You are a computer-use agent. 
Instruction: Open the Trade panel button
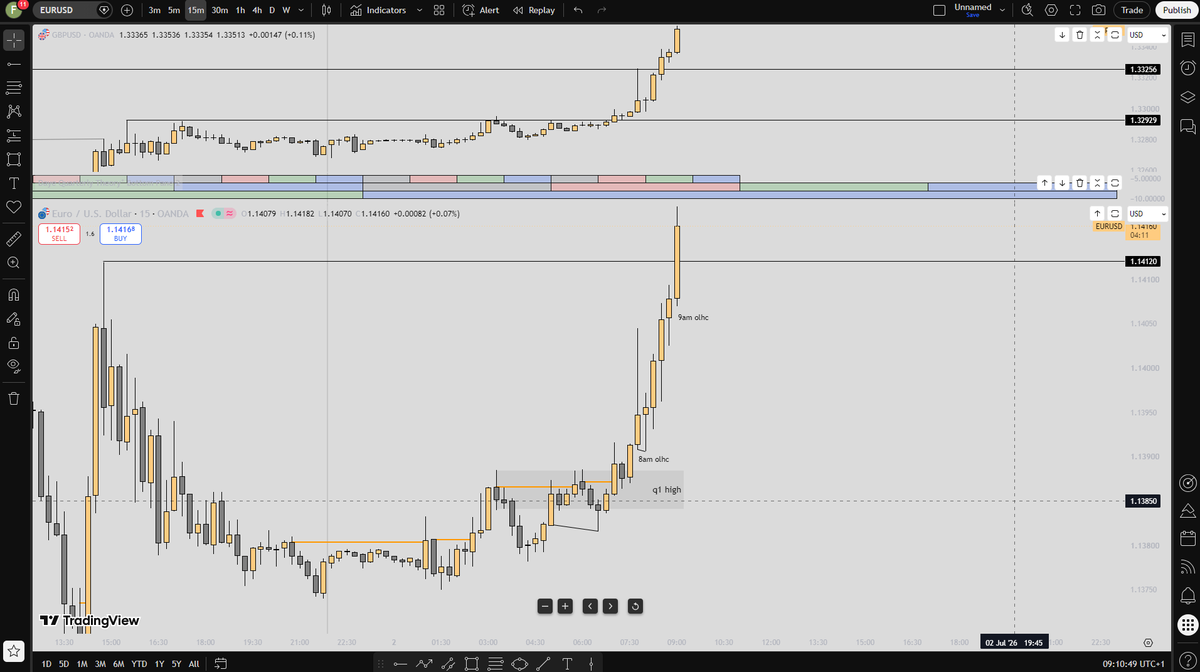coord(1132,10)
